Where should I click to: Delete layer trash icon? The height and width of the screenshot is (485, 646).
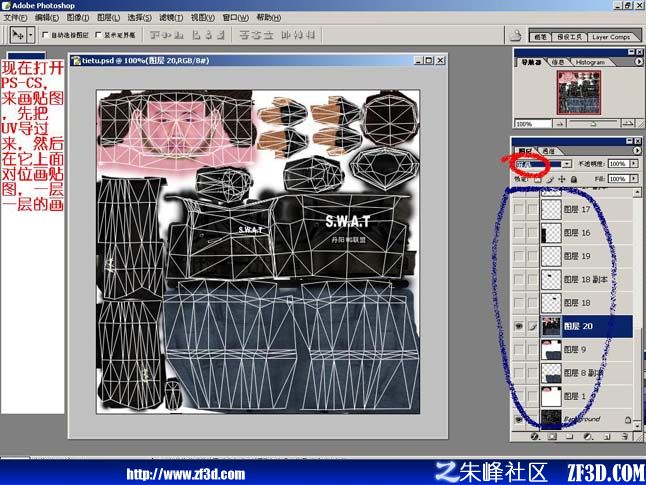point(625,436)
